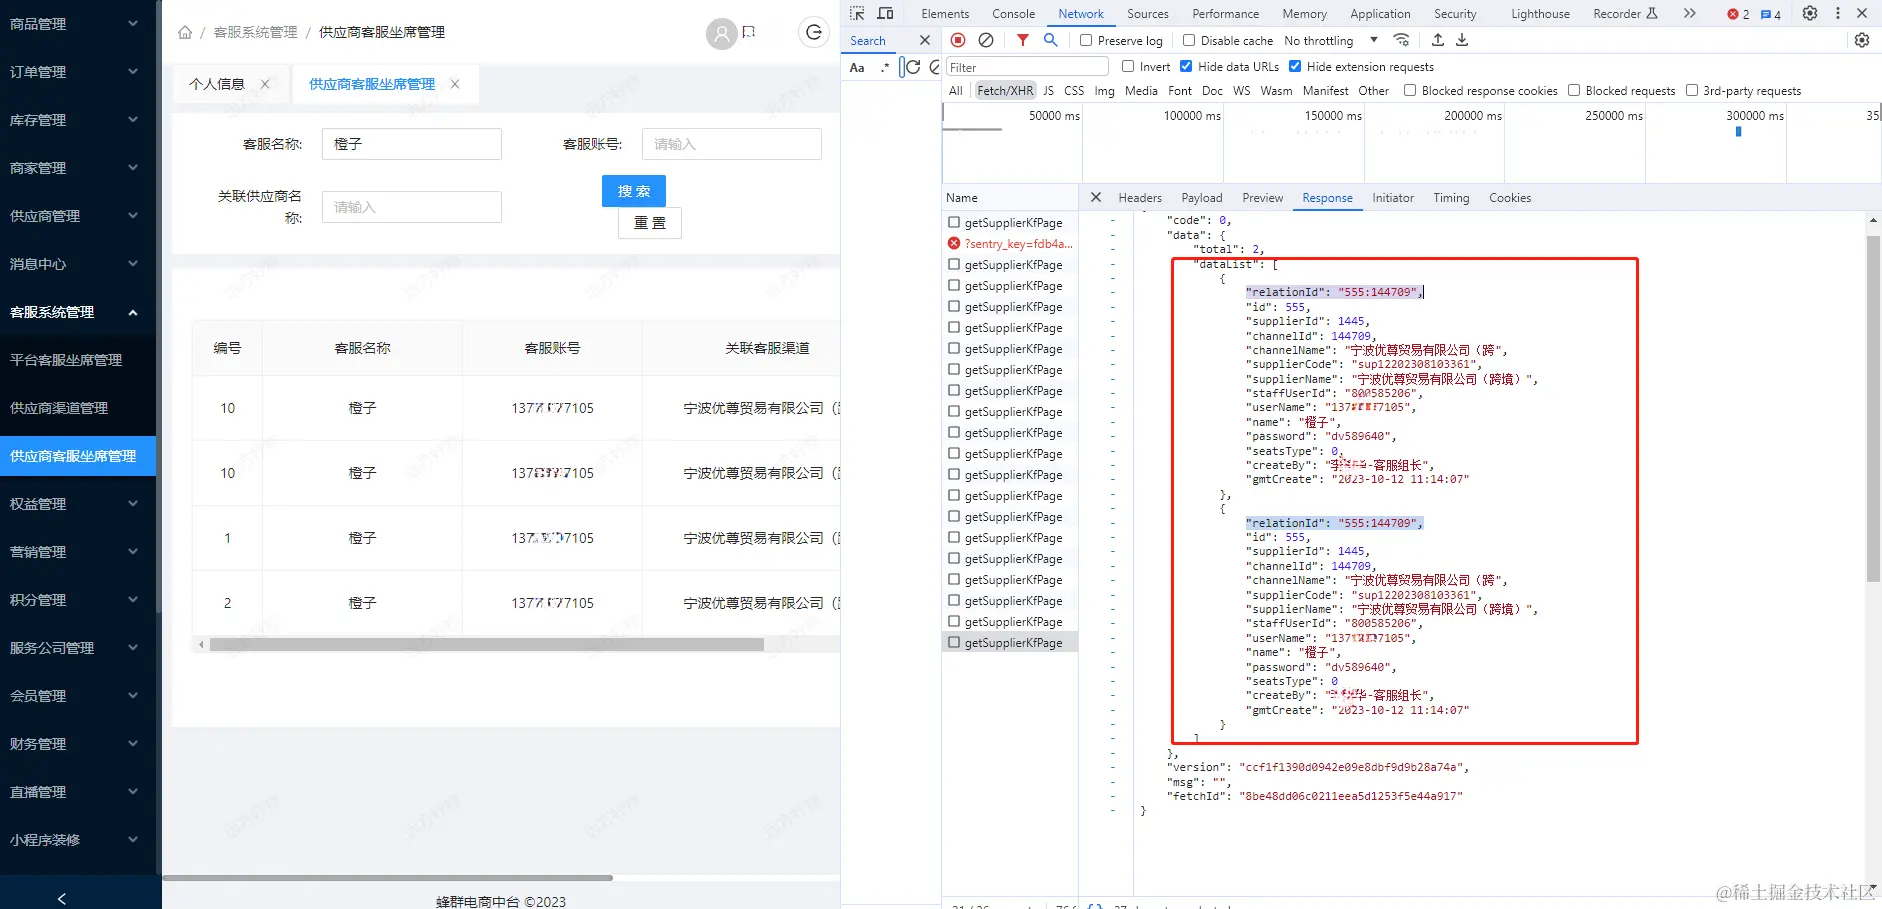Focus the 客服账号 input field
Screen dimensions: 1882x909
pyautogui.click(x=732, y=144)
